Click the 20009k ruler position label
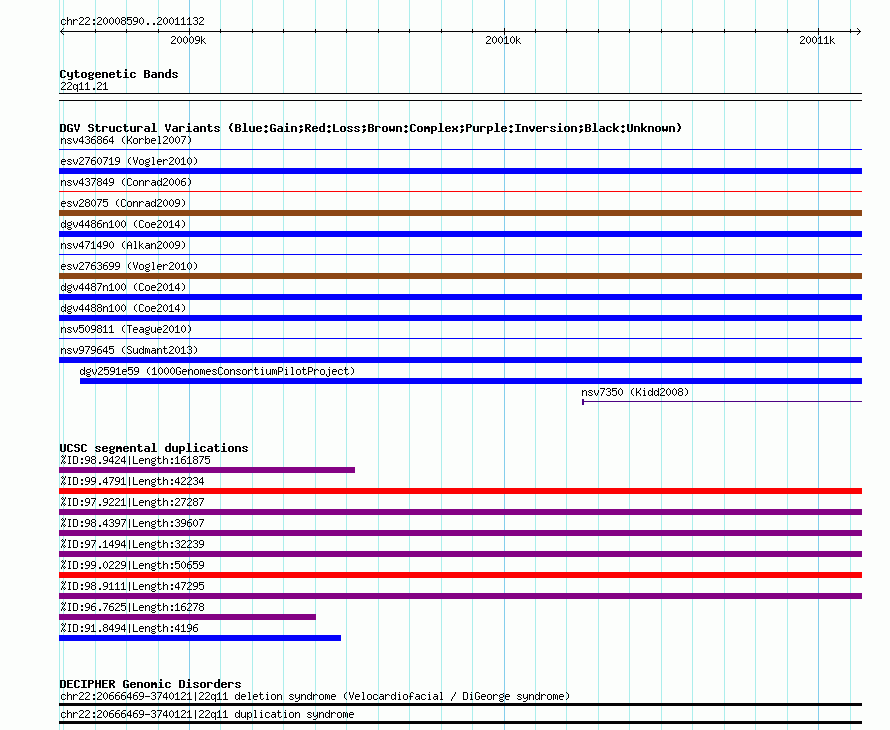 tap(188, 40)
